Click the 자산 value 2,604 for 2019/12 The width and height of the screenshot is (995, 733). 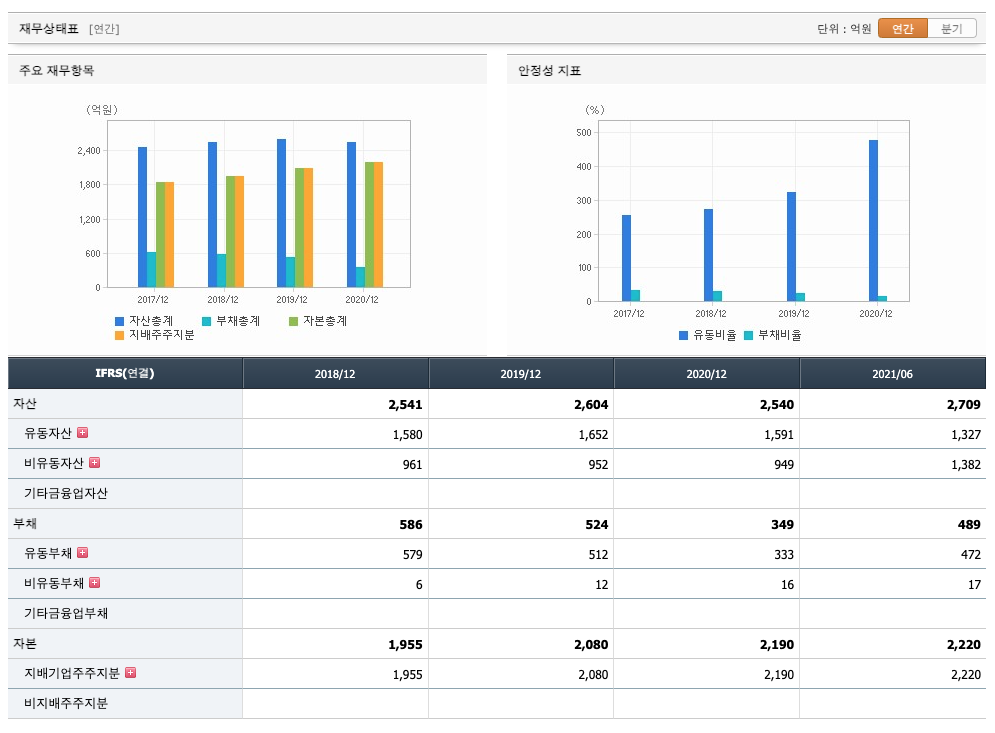coord(591,404)
